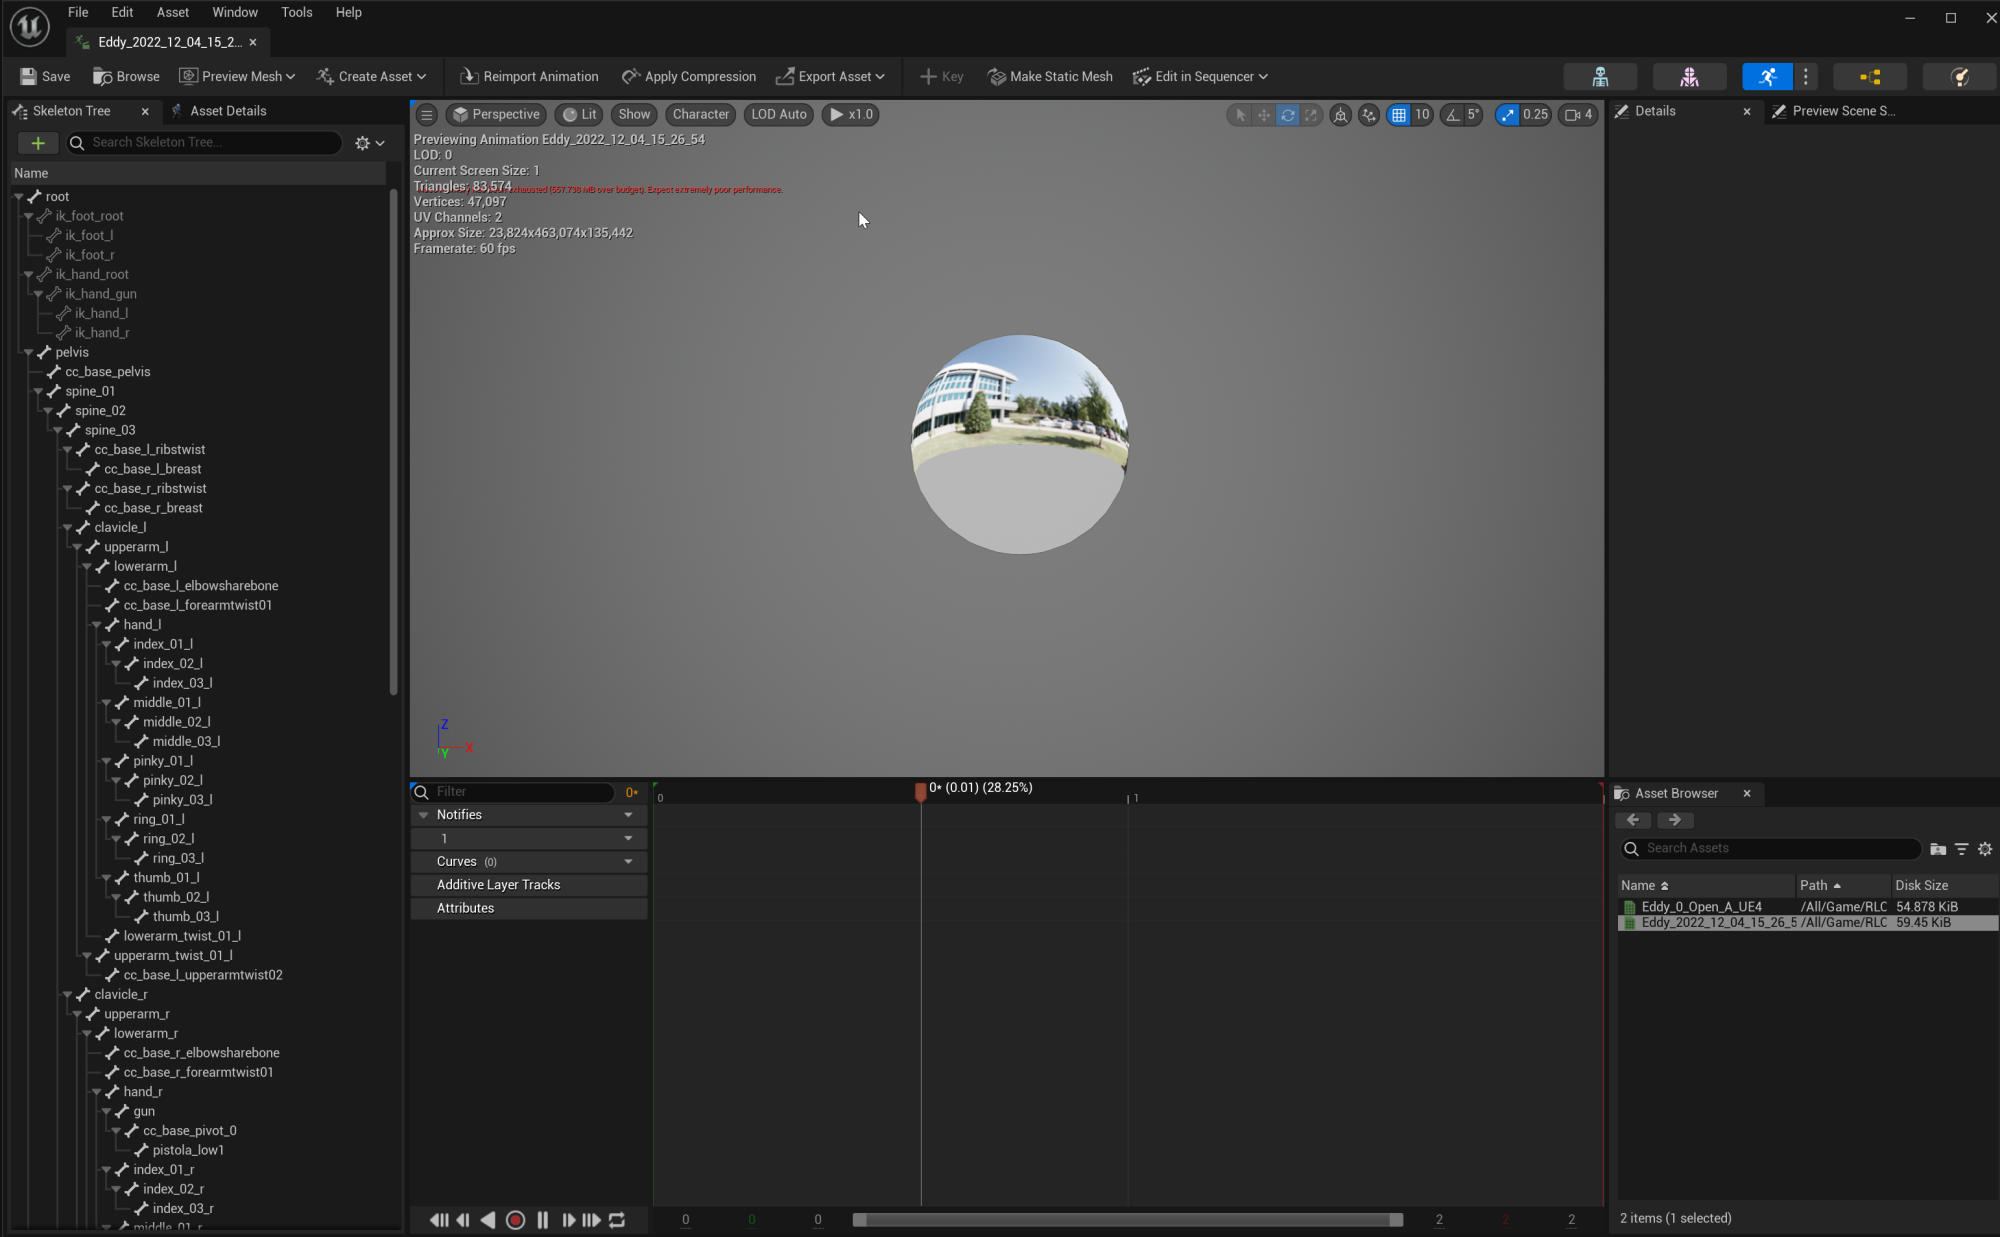Select the Animation editor mode running-figure icon
2000x1237 pixels.
pyautogui.click(x=1767, y=77)
